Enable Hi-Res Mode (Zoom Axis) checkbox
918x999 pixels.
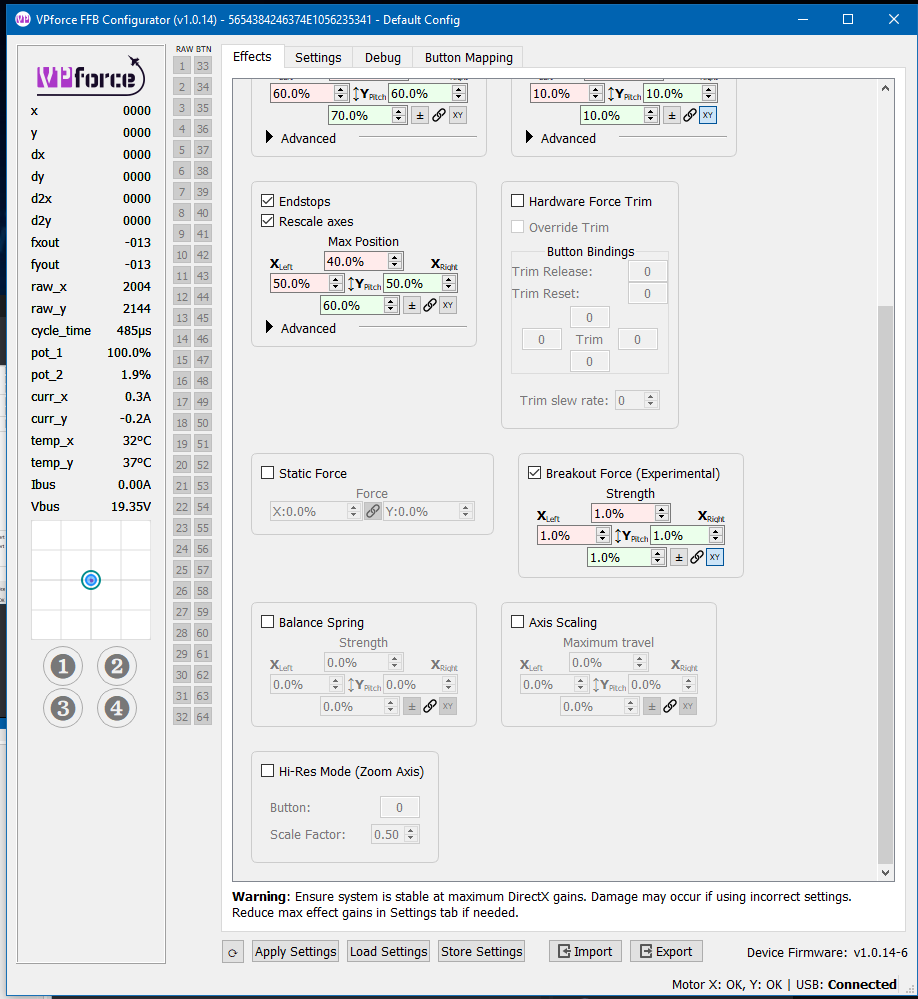point(268,771)
